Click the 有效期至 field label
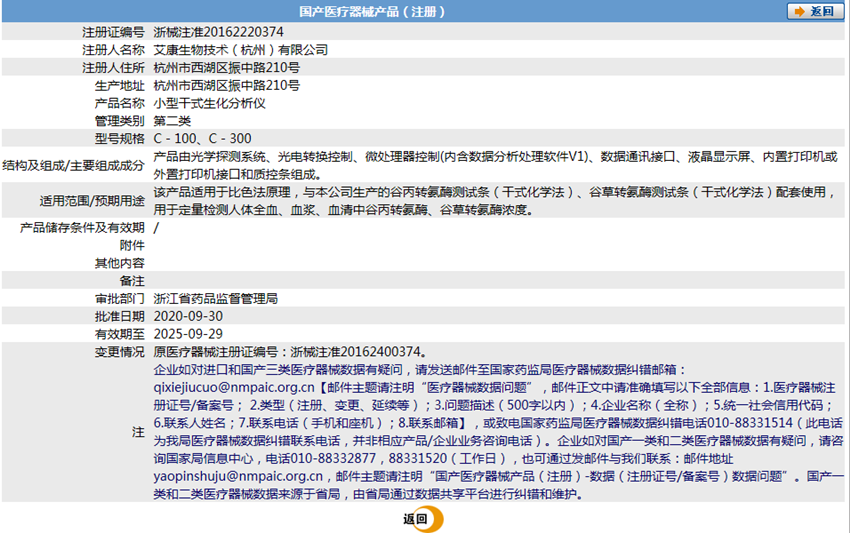Viewport: 850px width, 533px height. click(x=120, y=334)
